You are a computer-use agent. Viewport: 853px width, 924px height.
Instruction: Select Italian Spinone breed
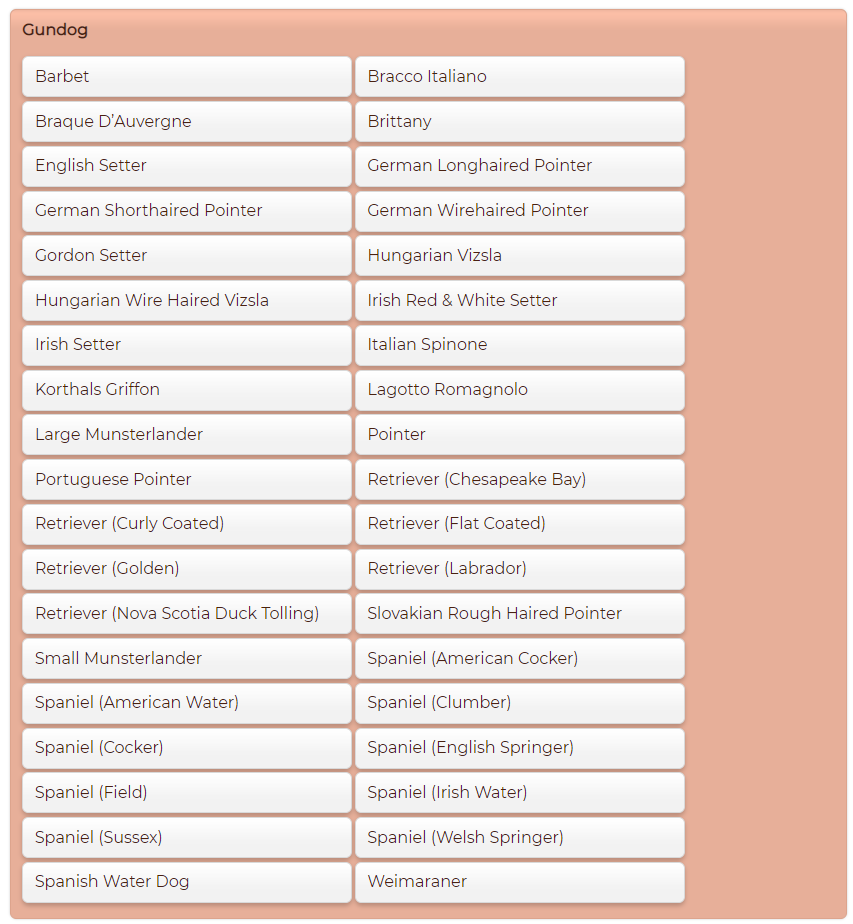point(519,345)
